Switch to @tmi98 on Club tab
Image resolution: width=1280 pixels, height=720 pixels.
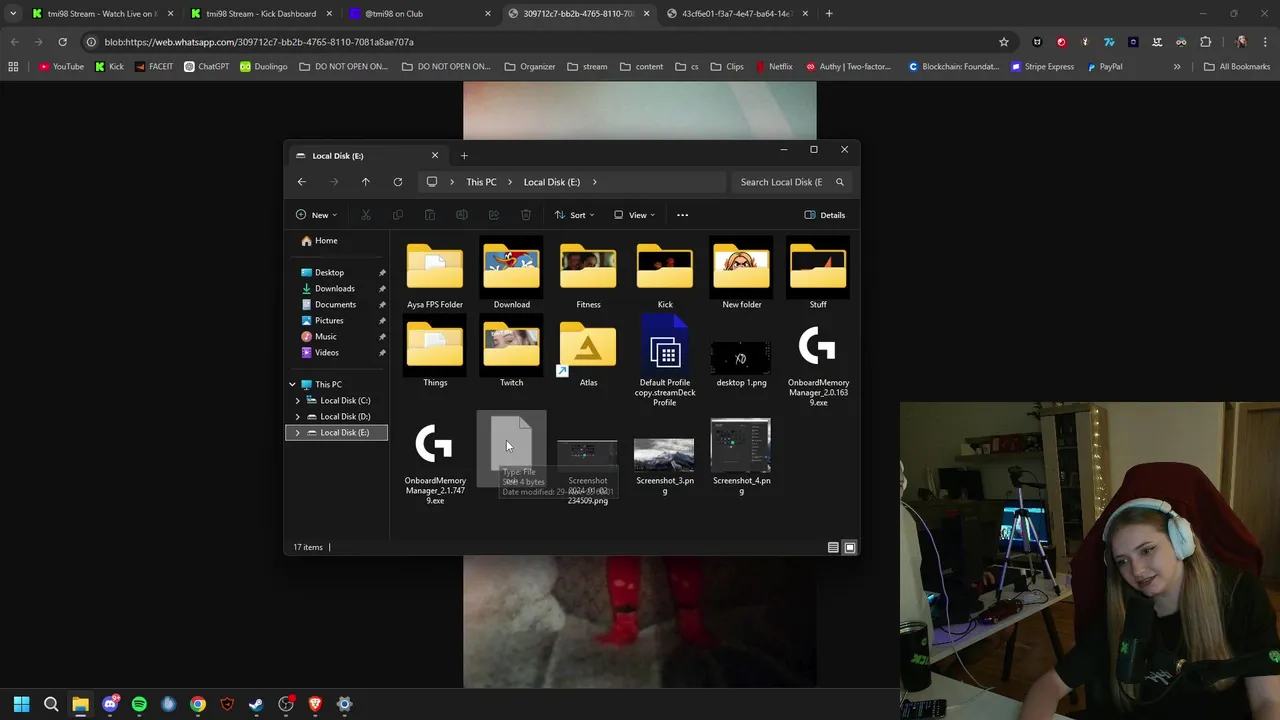(420, 14)
